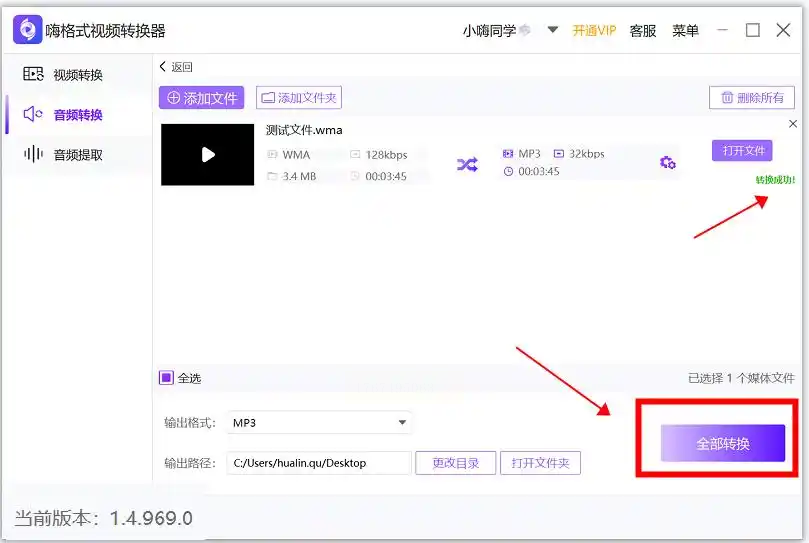Play the 测试文件.wma preview thumbnail

click(x=207, y=154)
